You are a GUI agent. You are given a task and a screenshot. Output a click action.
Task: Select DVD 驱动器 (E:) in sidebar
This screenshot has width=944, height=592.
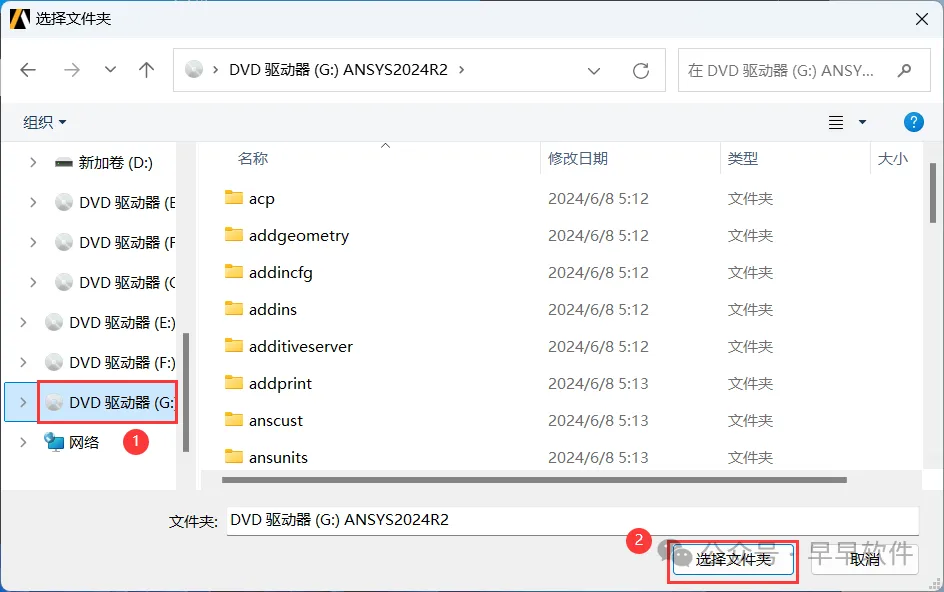(110, 323)
